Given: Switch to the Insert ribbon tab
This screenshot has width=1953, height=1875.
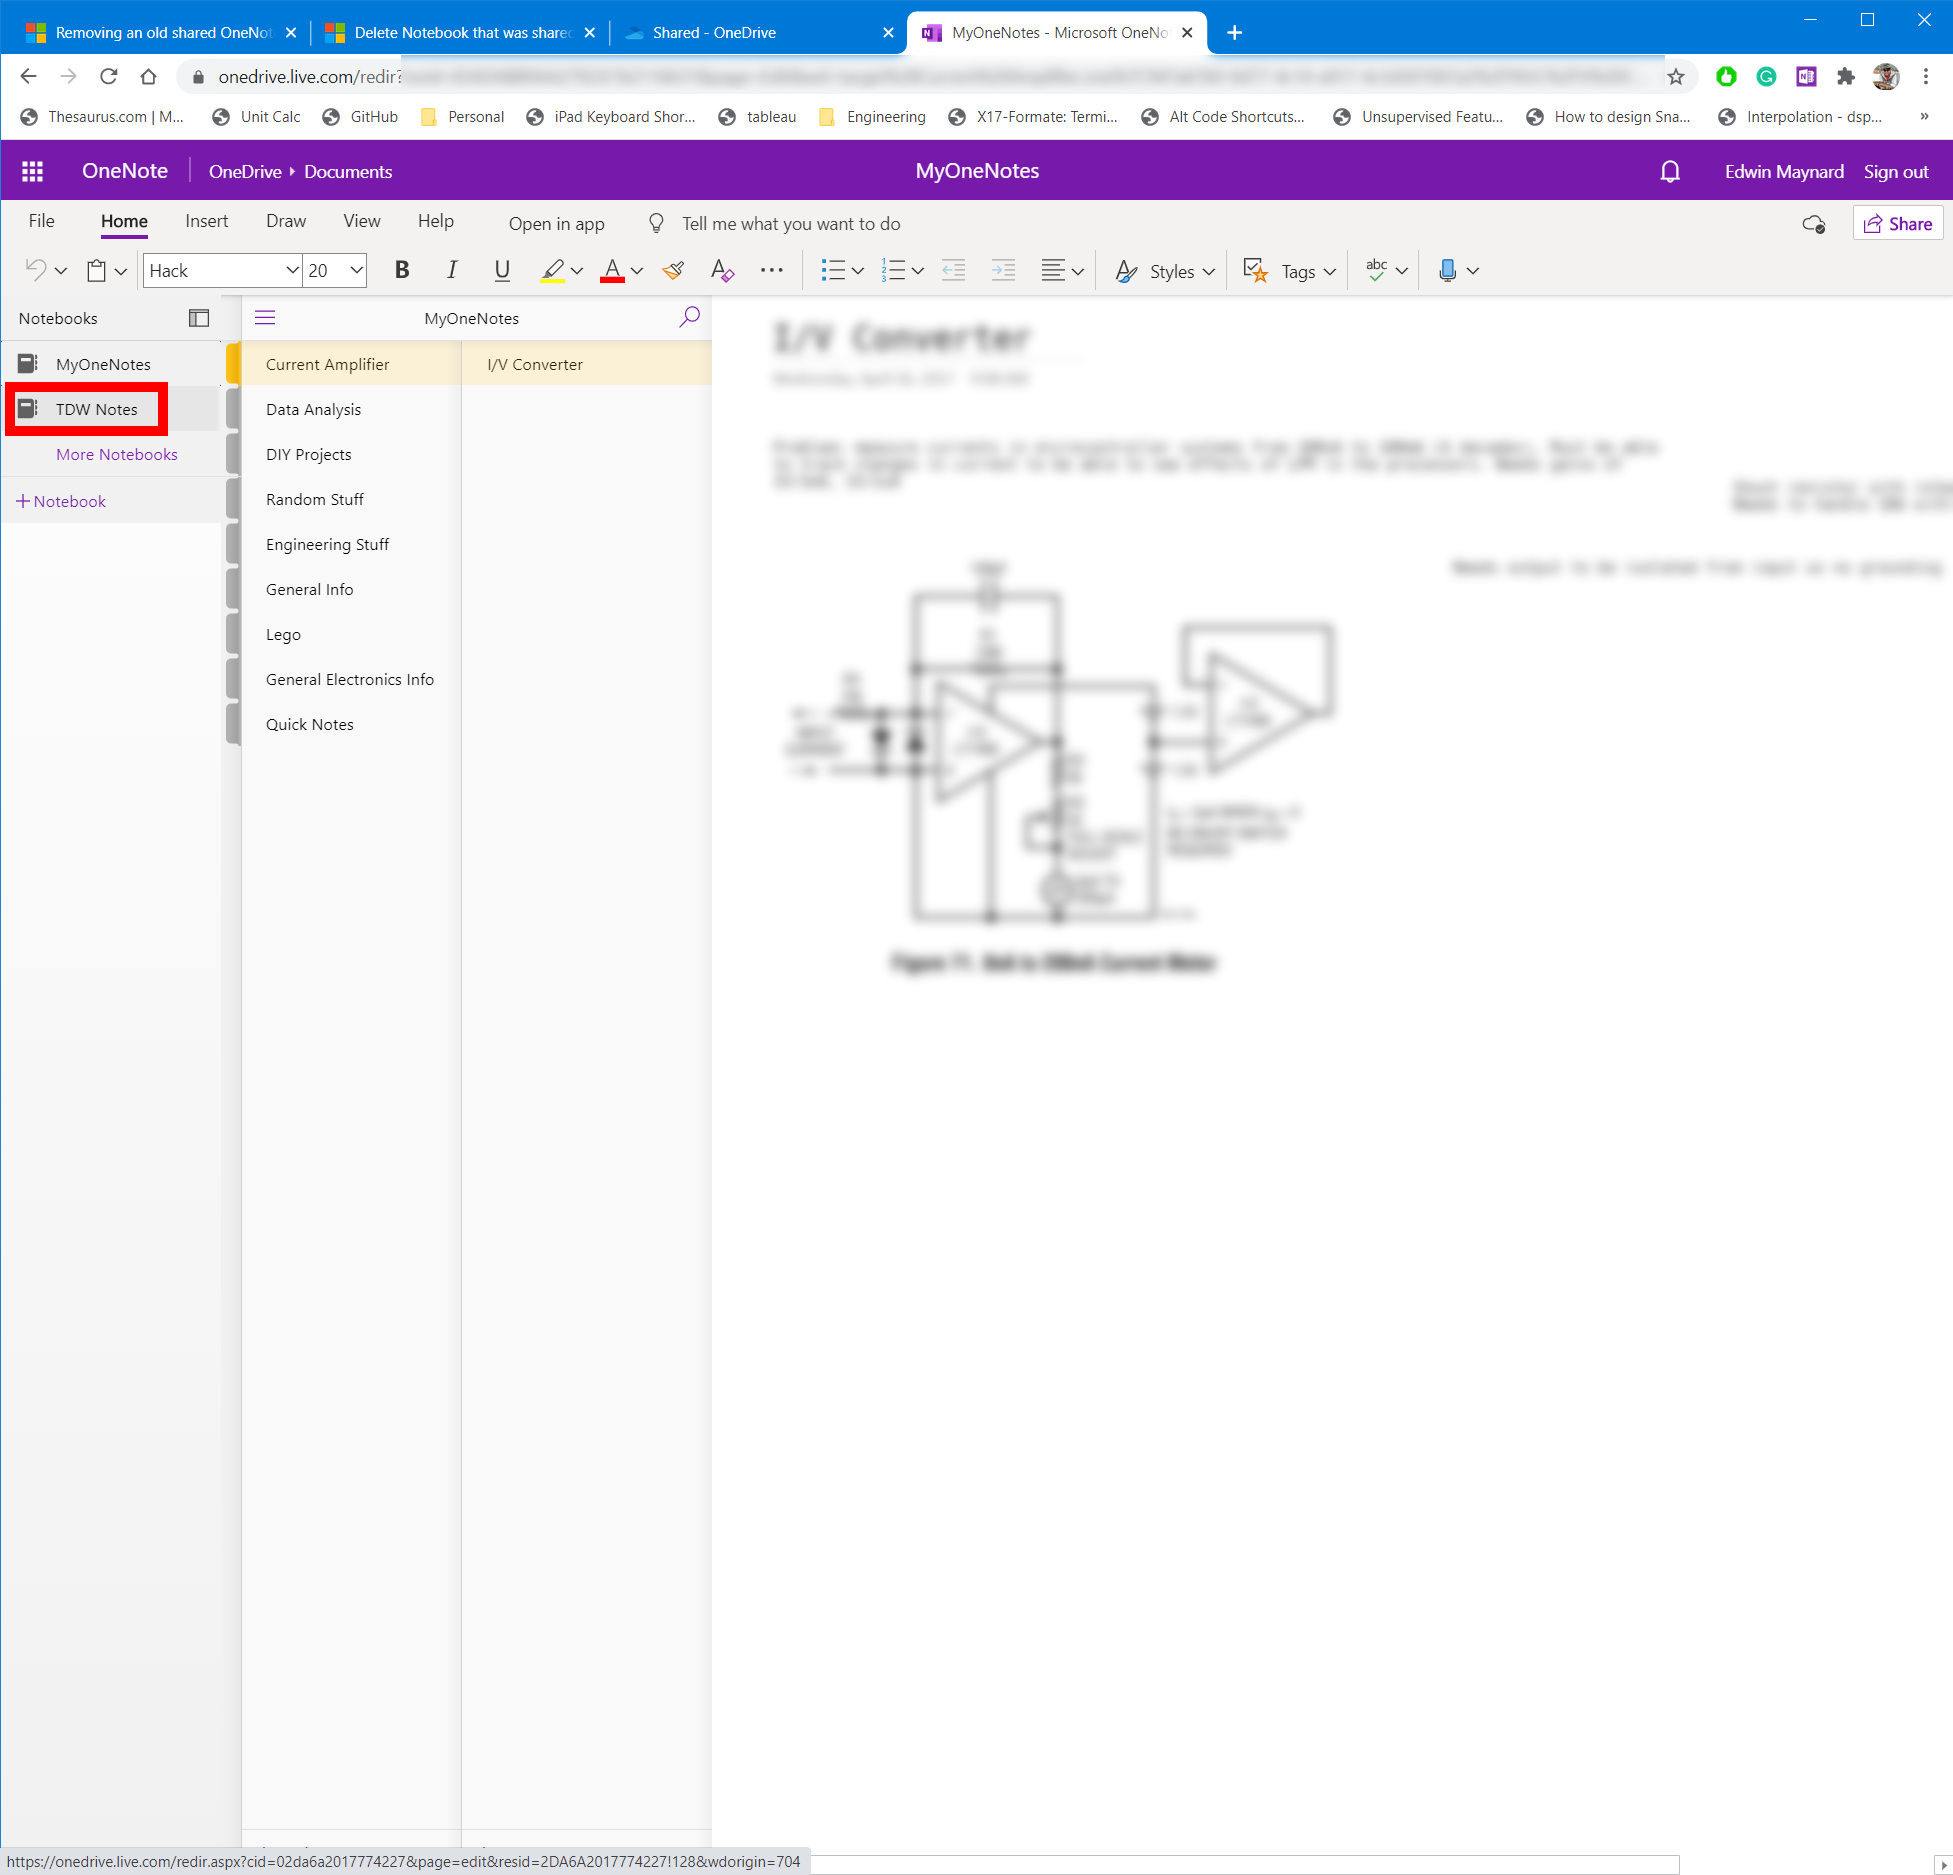Looking at the screenshot, I should 206,221.
